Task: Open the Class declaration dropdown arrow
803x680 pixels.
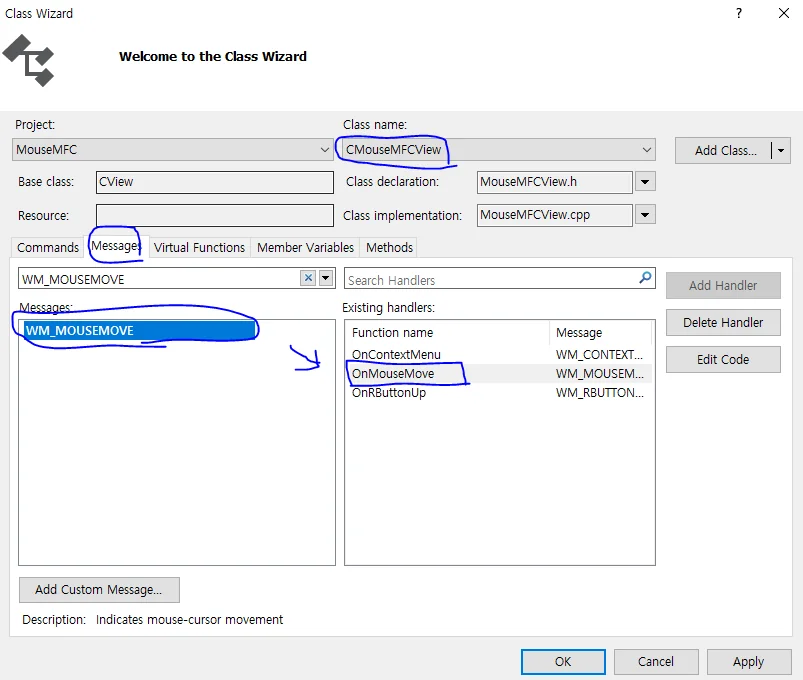Action: pos(645,182)
